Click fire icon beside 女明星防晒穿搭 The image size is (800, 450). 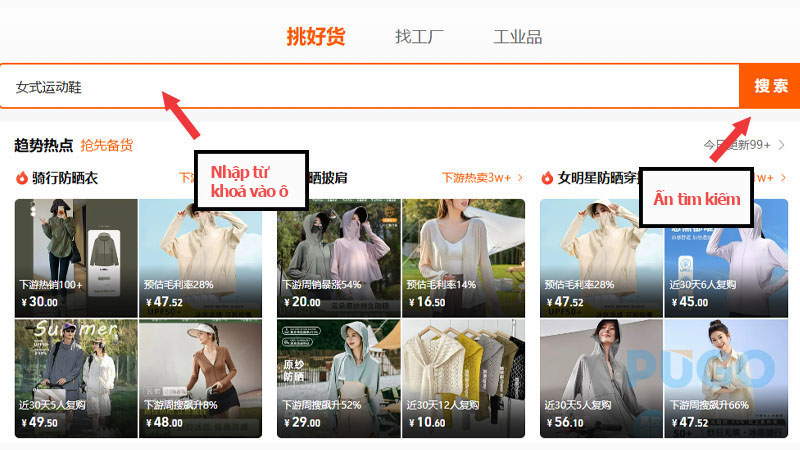[x=547, y=178]
